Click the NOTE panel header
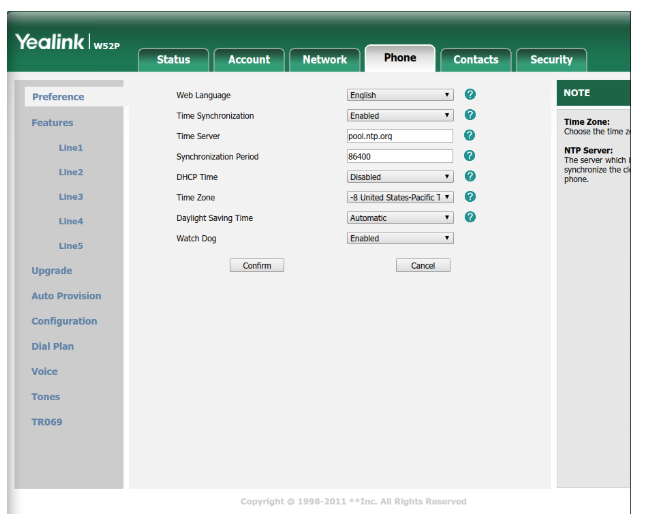The width and height of the screenshot is (645, 520). (x=593, y=93)
